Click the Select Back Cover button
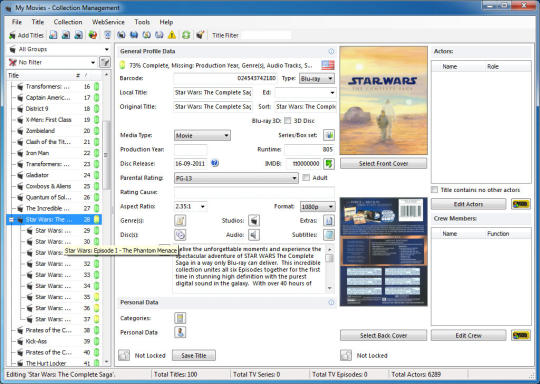The height and width of the screenshot is (384, 540). click(x=383, y=335)
